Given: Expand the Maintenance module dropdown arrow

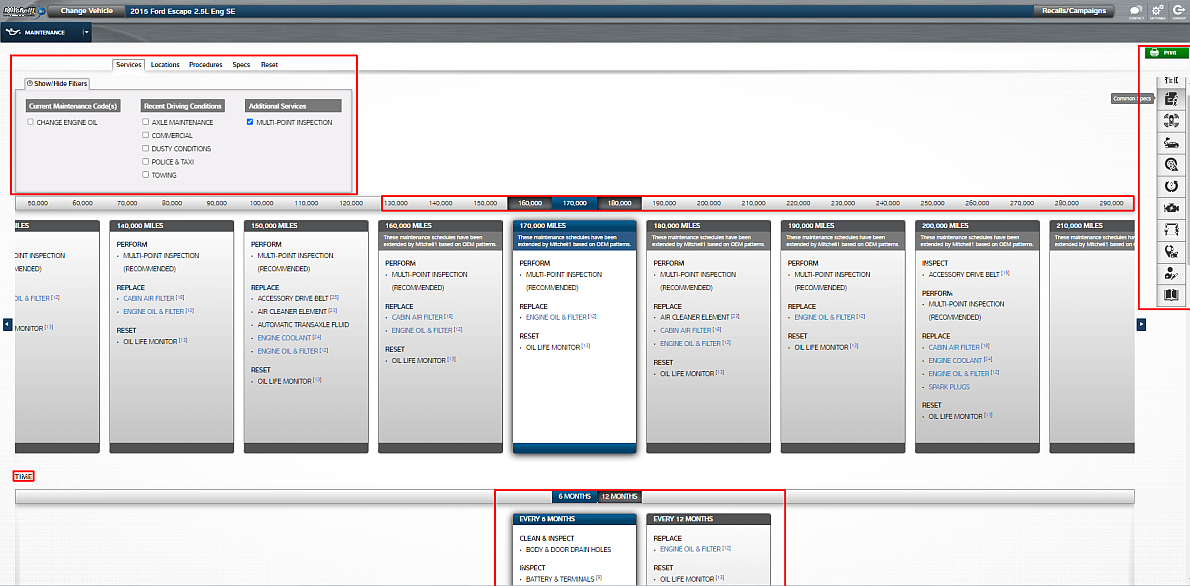Looking at the screenshot, I should click(86, 32).
